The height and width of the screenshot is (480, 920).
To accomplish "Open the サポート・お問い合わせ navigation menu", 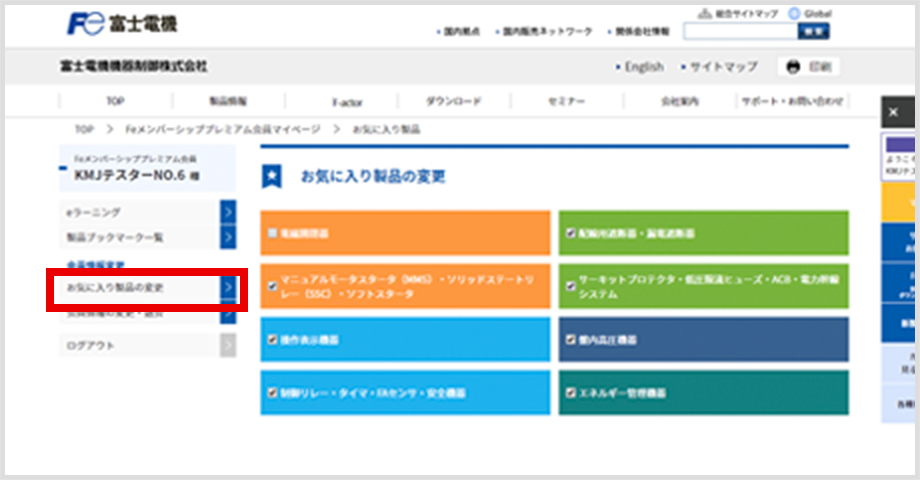I will tap(792, 101).
